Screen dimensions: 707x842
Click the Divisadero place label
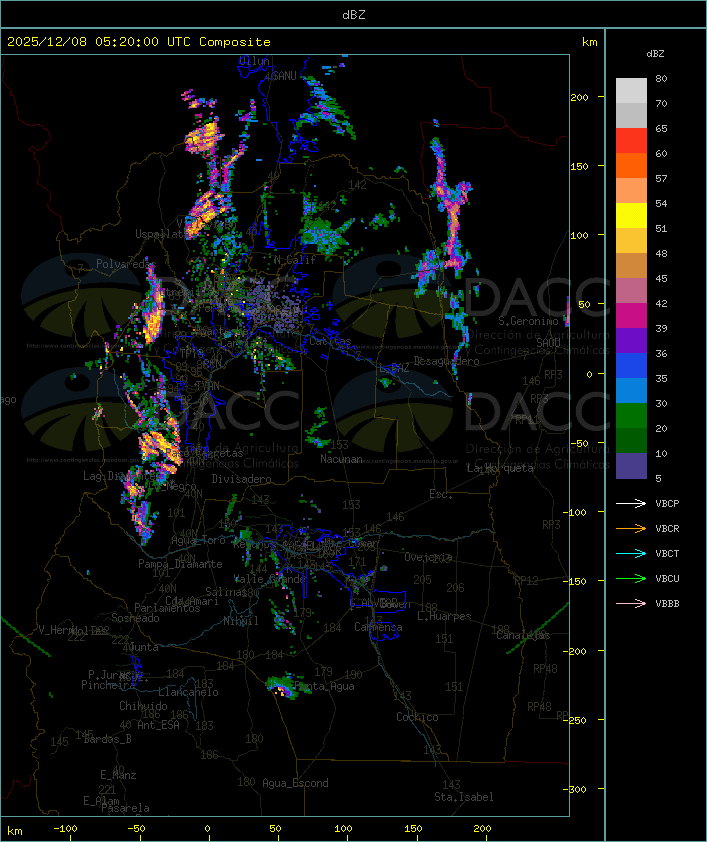point(241,478)
